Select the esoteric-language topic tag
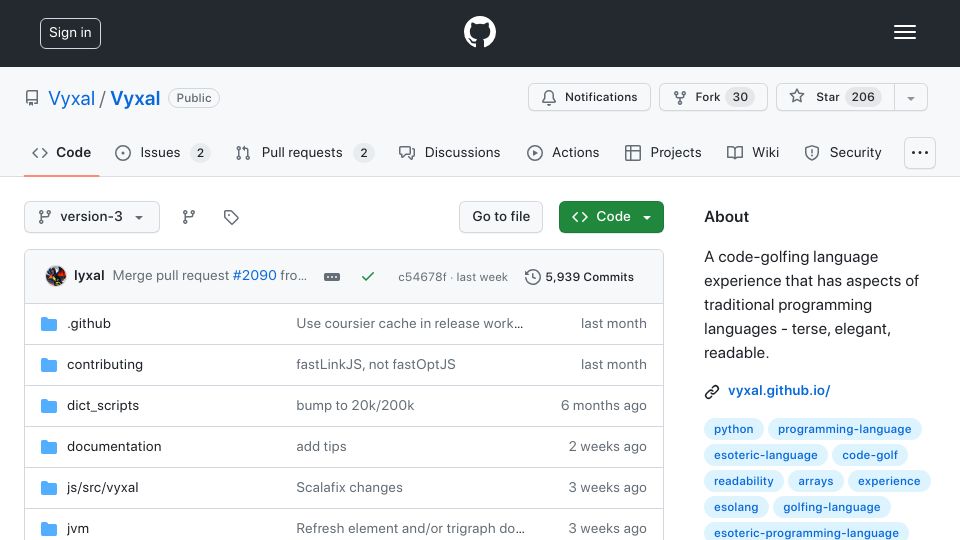960x540 pixels. coord(765,455)
